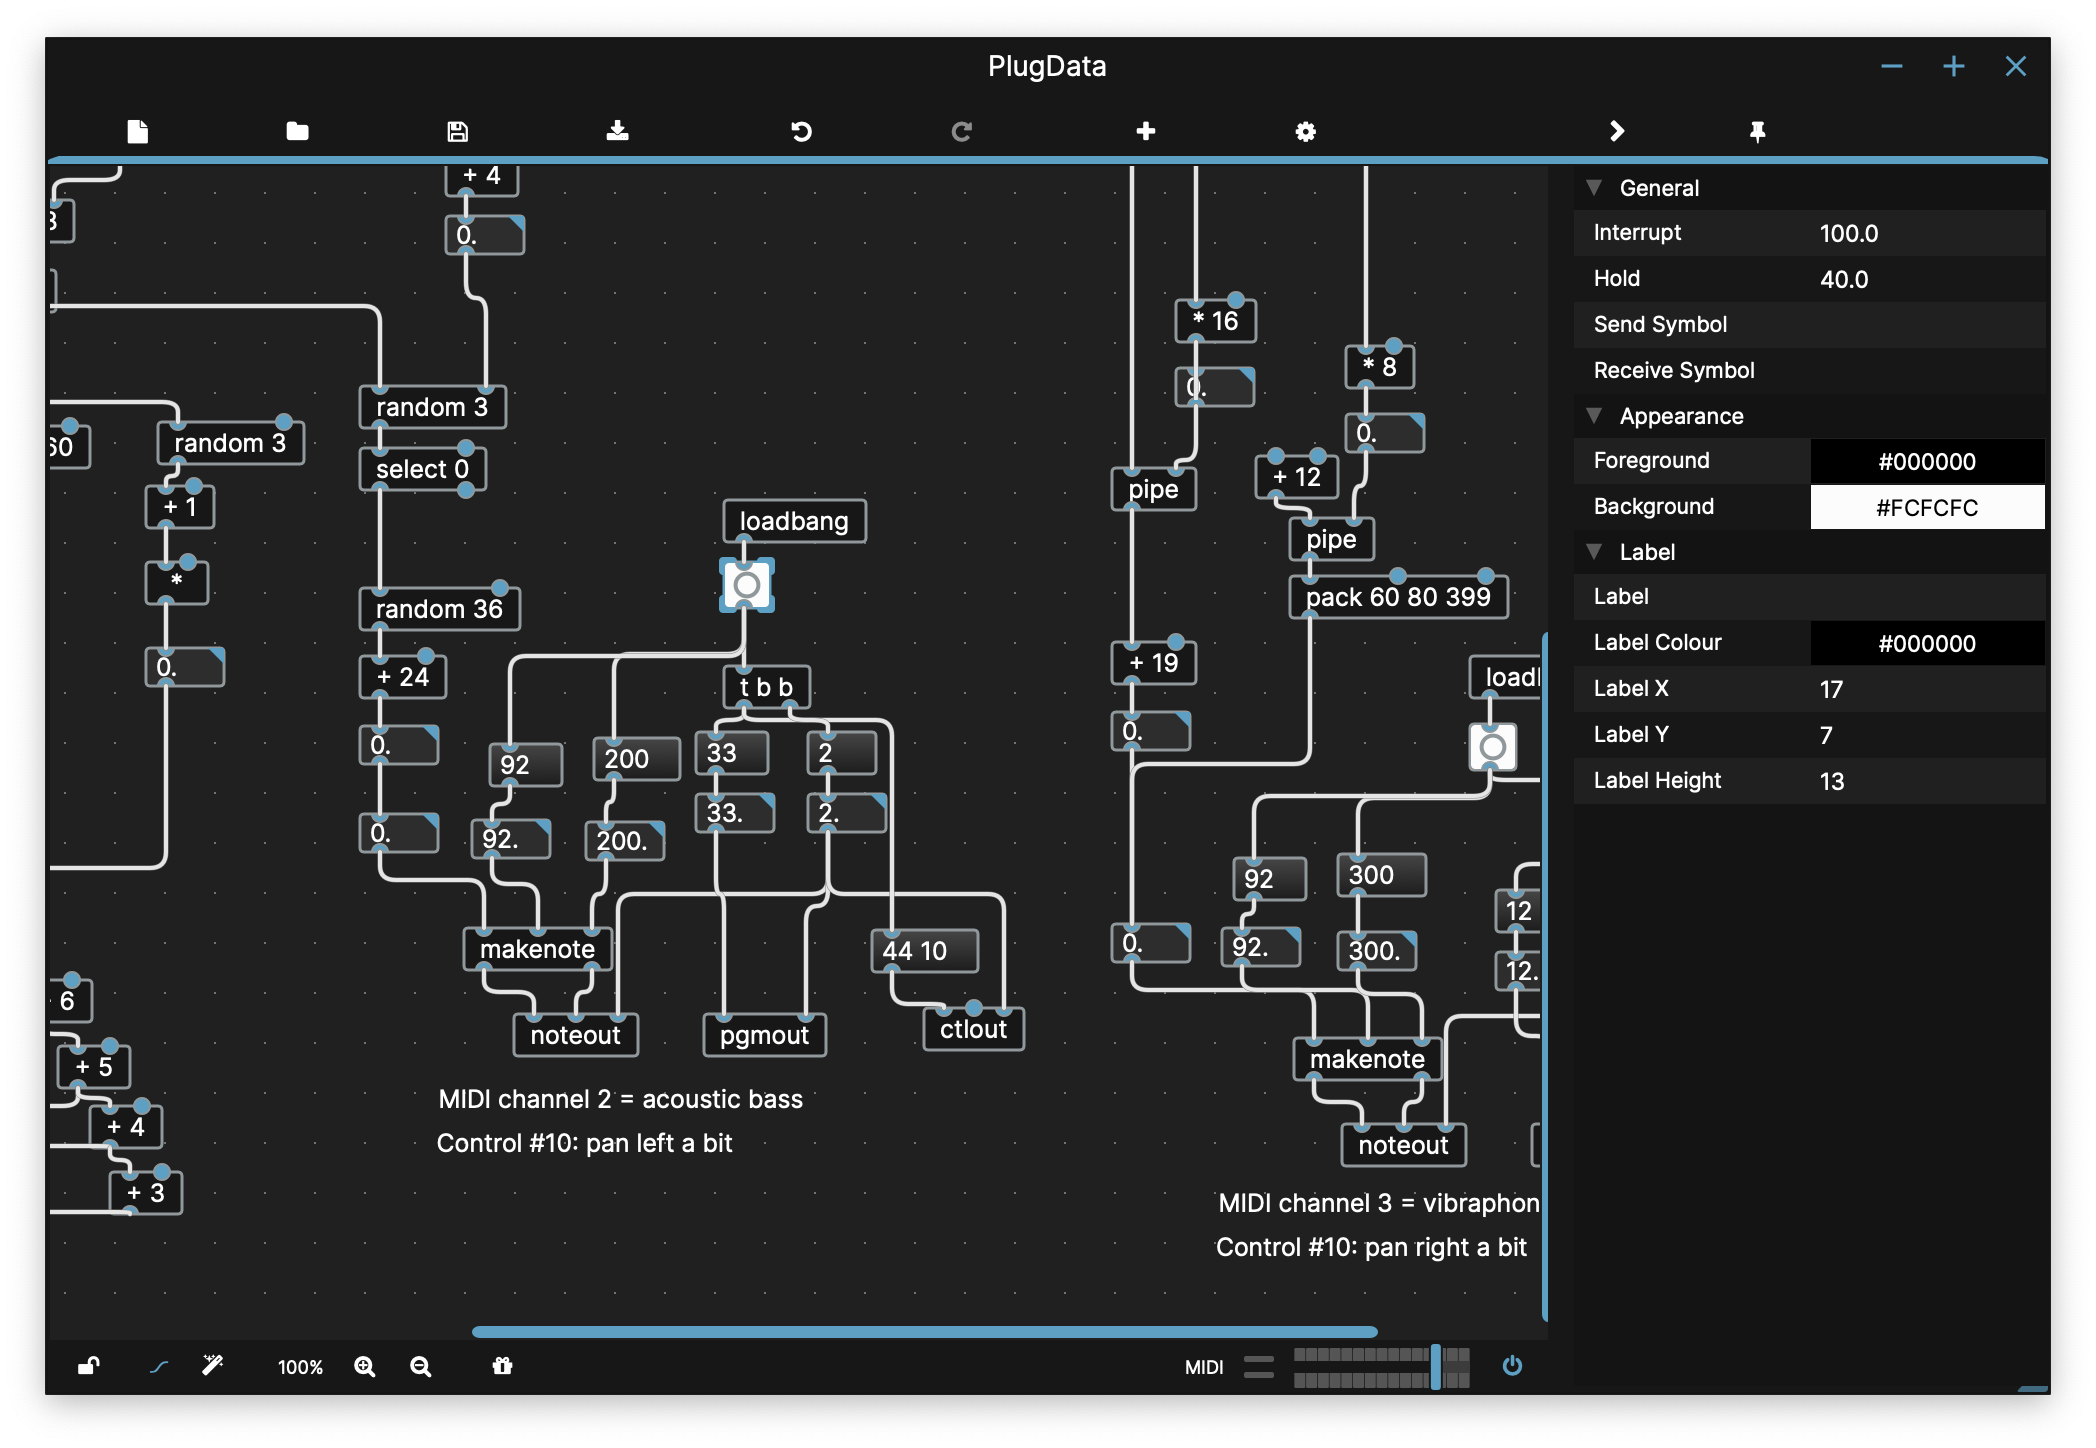2096x1448 pixels.
Task: Select the MIDI power toggle button
Action: [1508, 1367]
